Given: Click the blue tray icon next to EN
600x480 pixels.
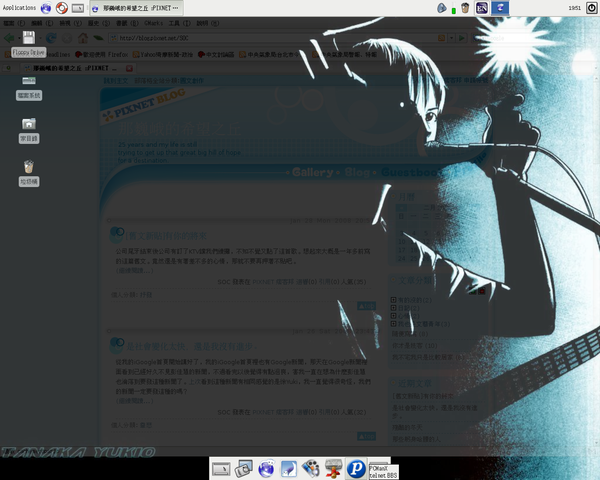Looking at the screenshot, I should pyautogui.click(x=500, y=8).
